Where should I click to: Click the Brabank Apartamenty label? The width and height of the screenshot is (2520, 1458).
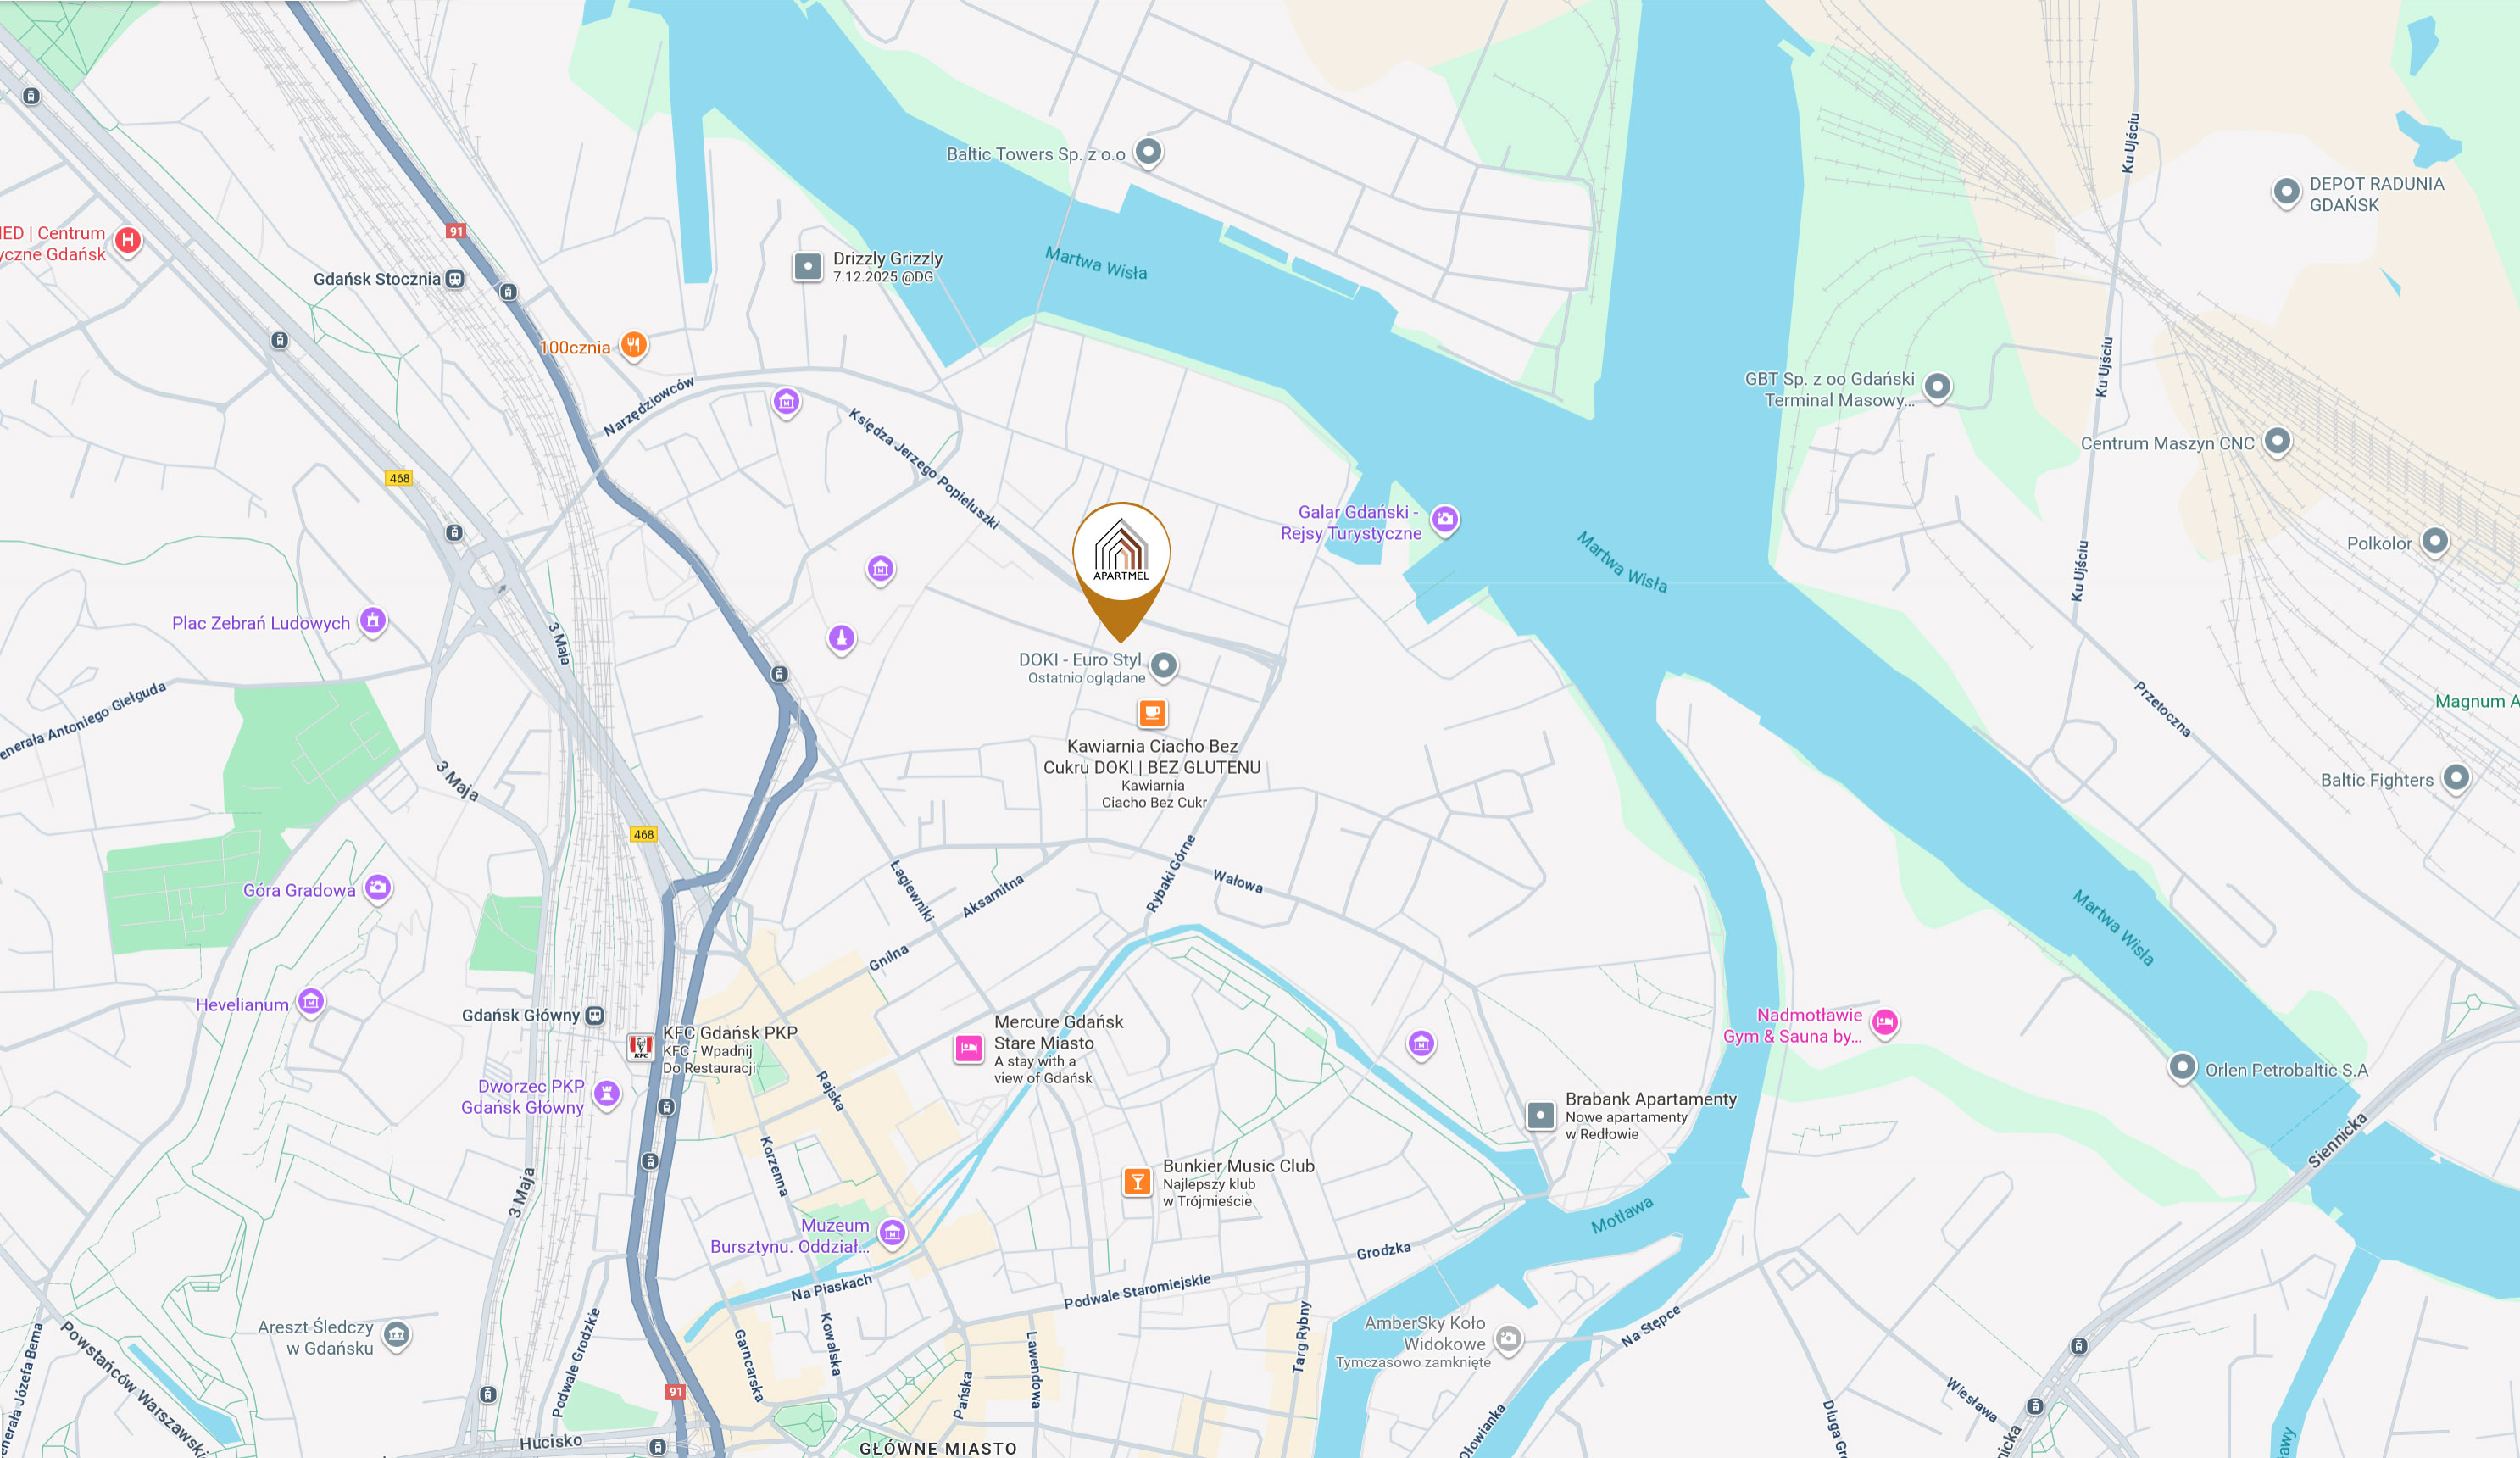[1651, 1099]
